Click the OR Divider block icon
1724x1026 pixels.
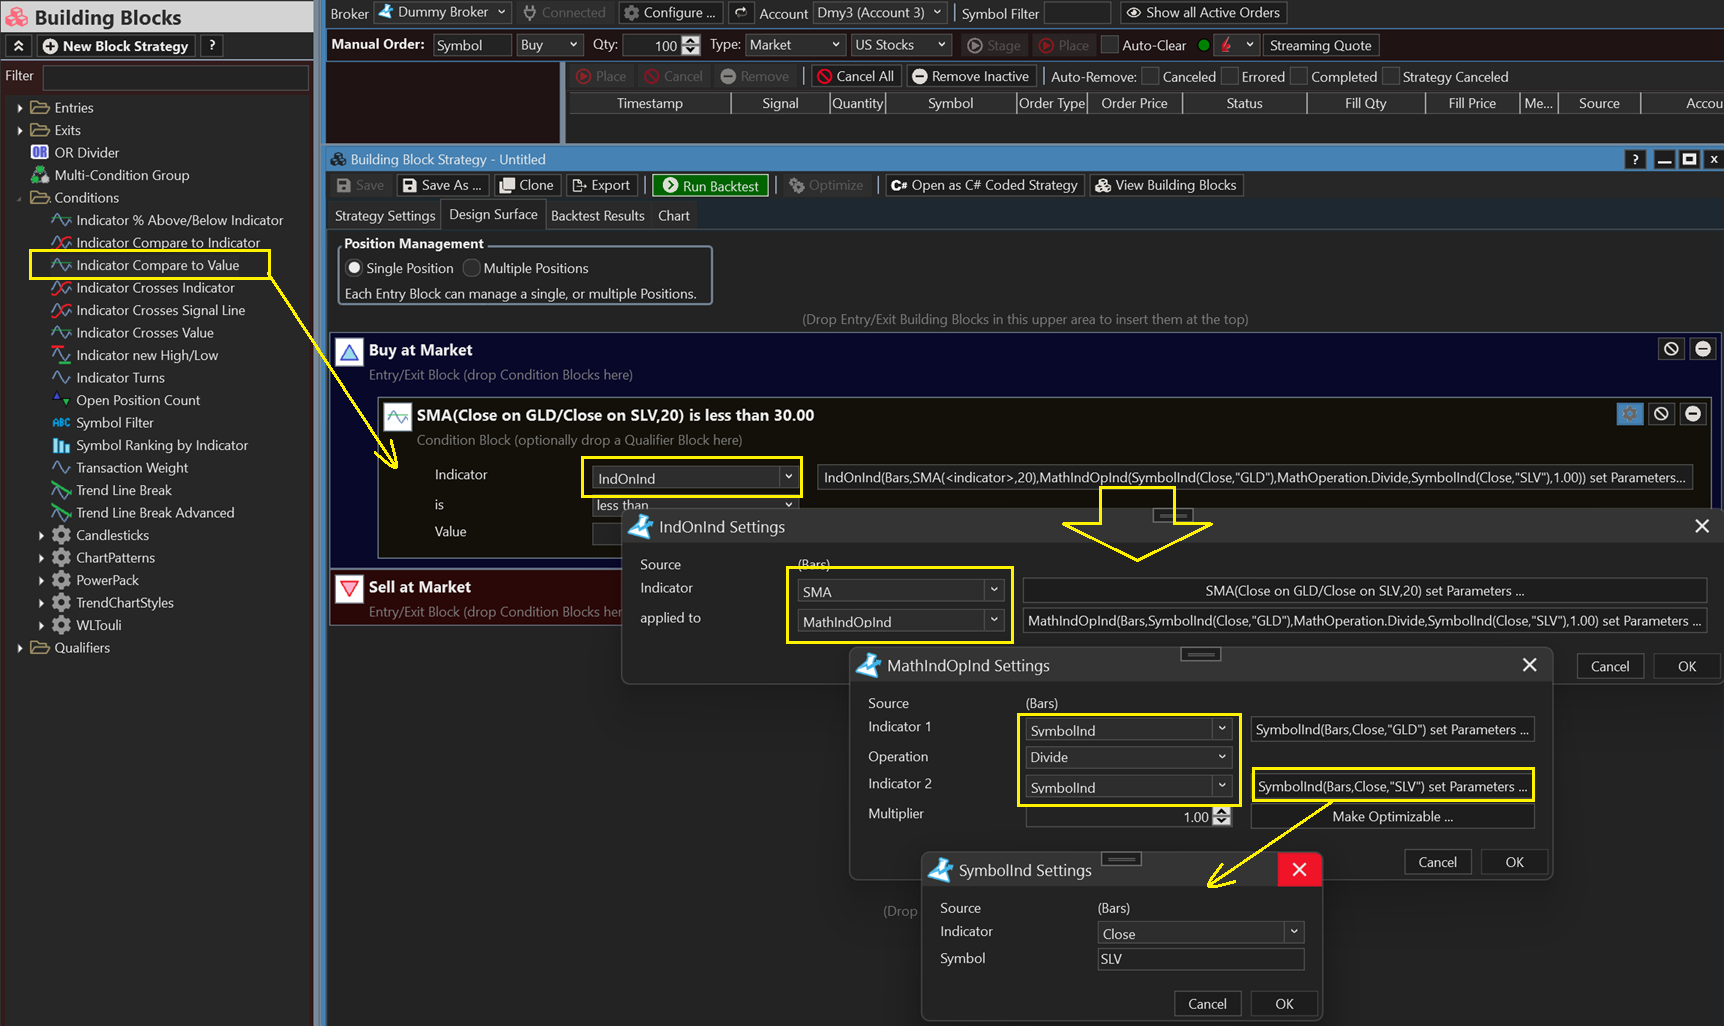coord(40,153)
